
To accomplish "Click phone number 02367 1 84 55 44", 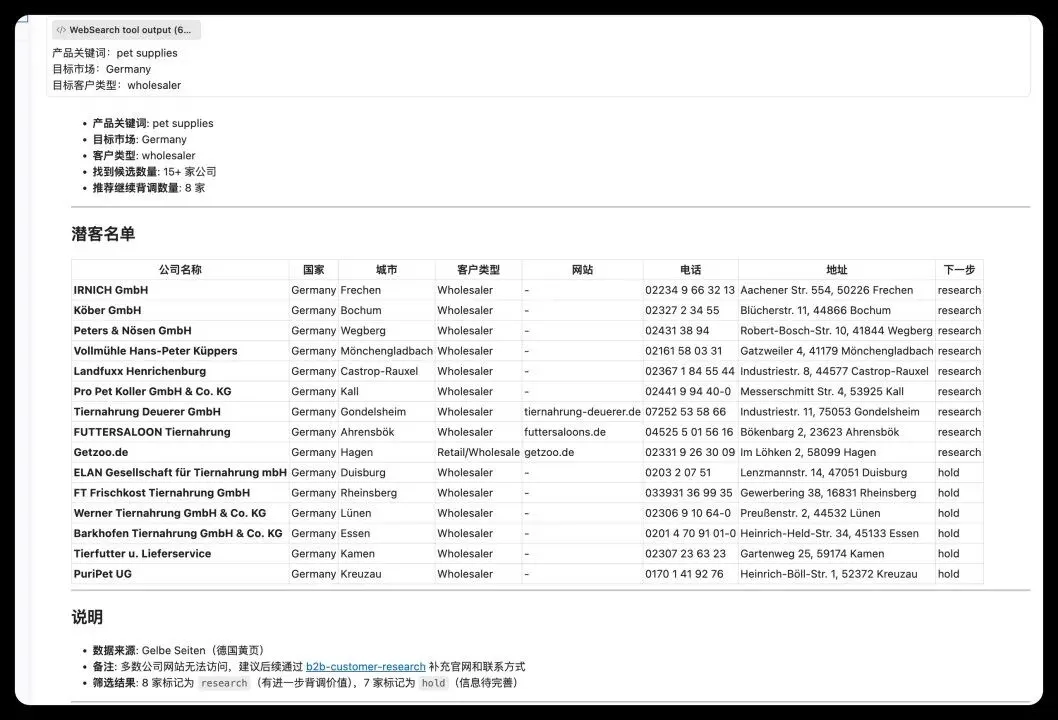I will (690, 371).
